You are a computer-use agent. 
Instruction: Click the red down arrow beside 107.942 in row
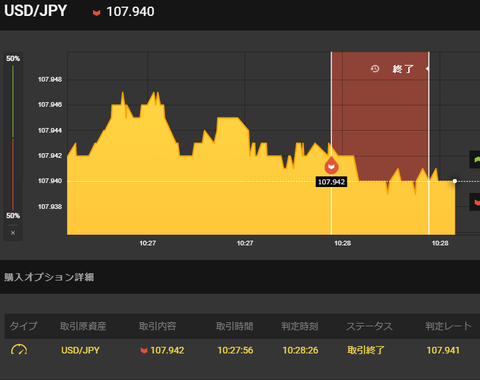click(144, 351)
